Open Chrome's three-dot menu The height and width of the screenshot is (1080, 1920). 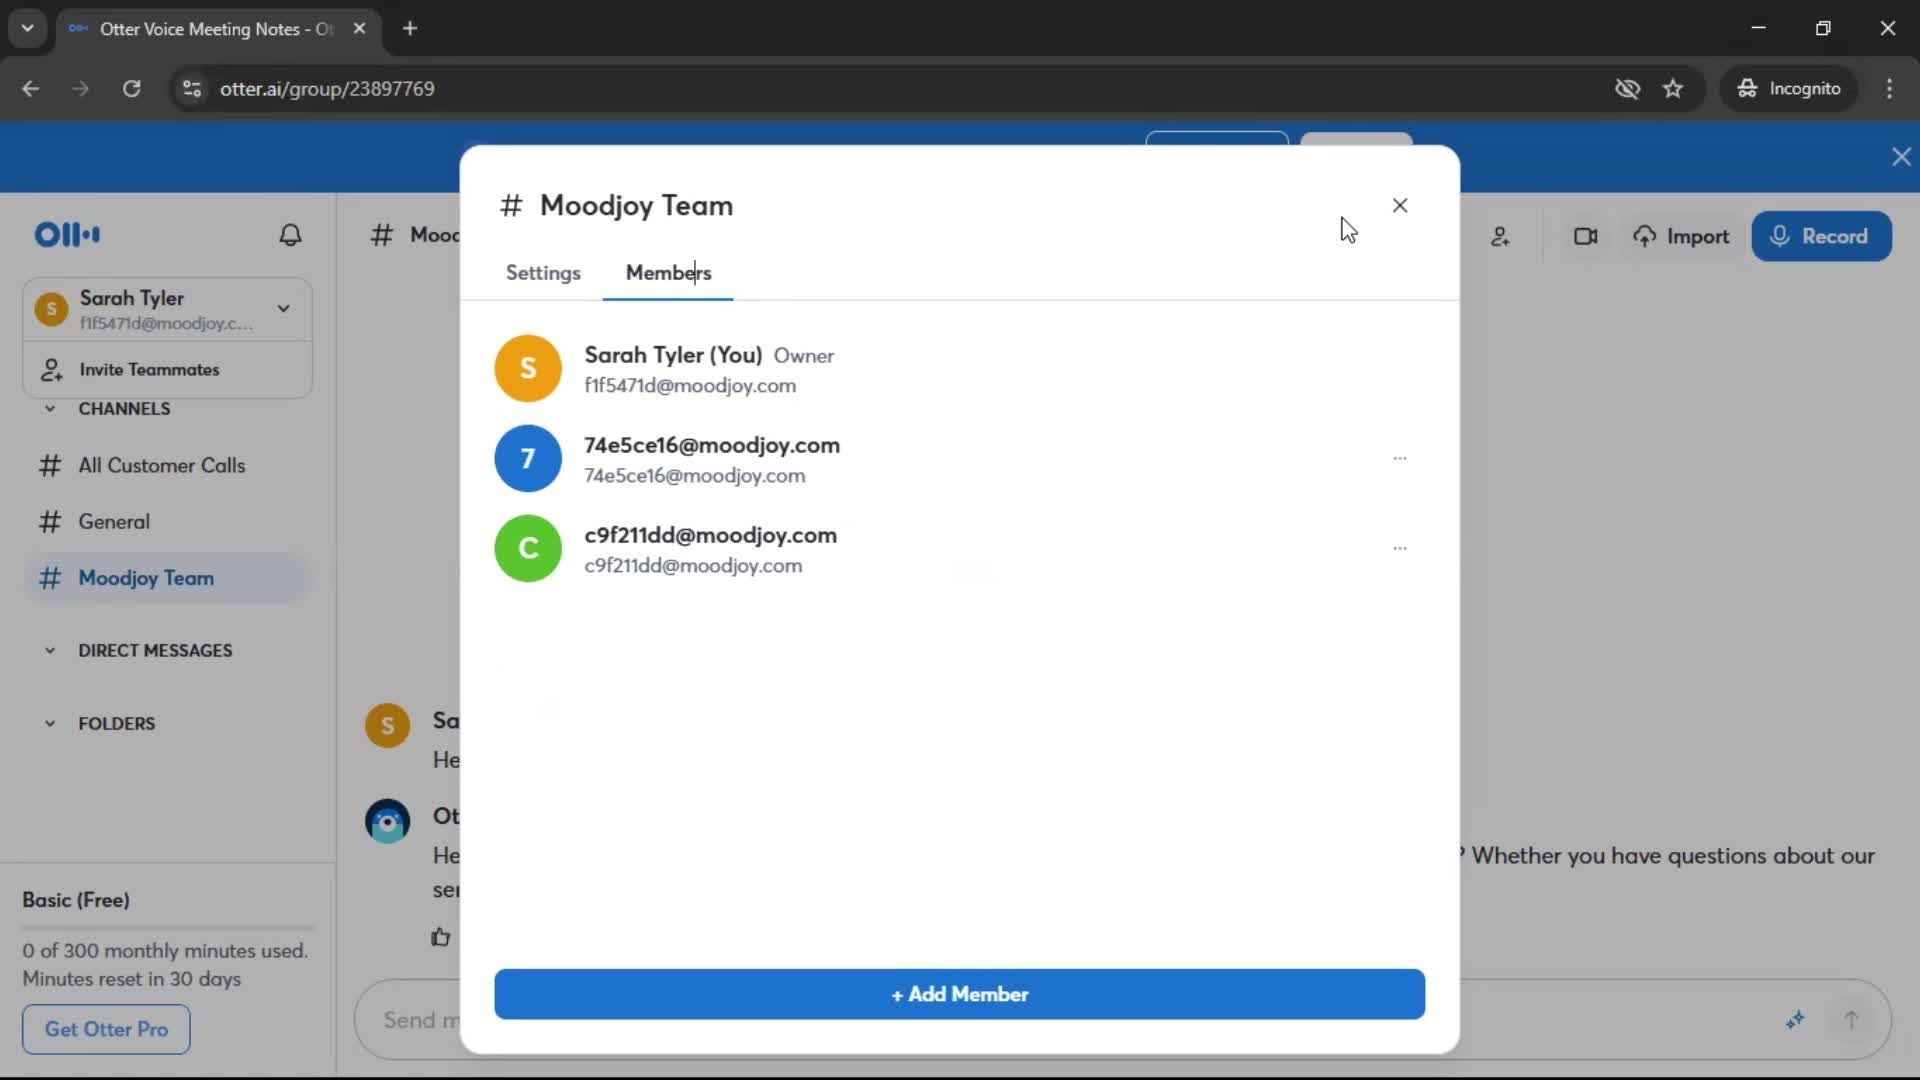[x=1889, y=89]
